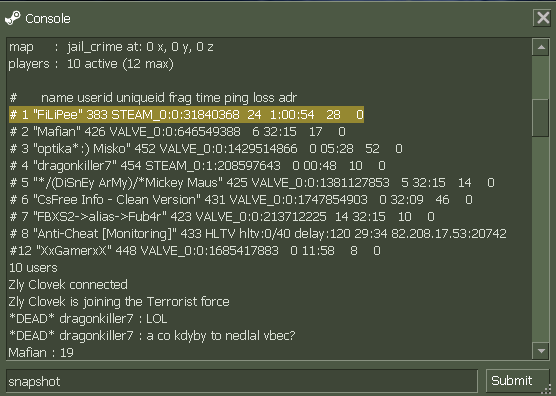Click the scrollbar up arrow
This screenshot has width=556, height=396.
(541, 47)
